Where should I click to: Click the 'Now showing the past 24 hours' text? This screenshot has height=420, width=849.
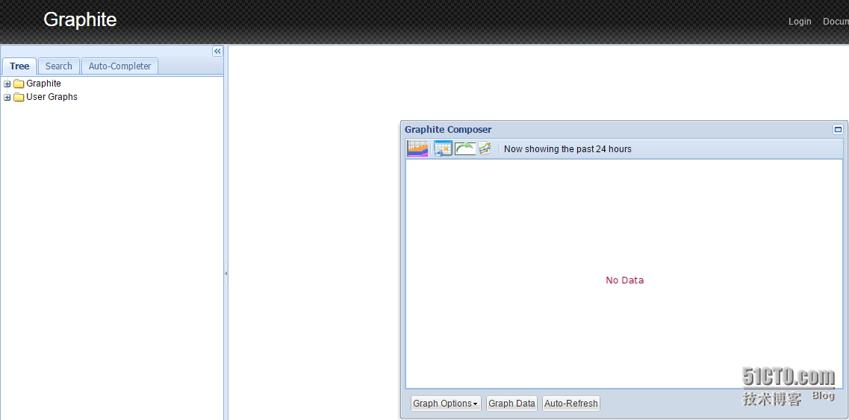(x=567, y=149)
